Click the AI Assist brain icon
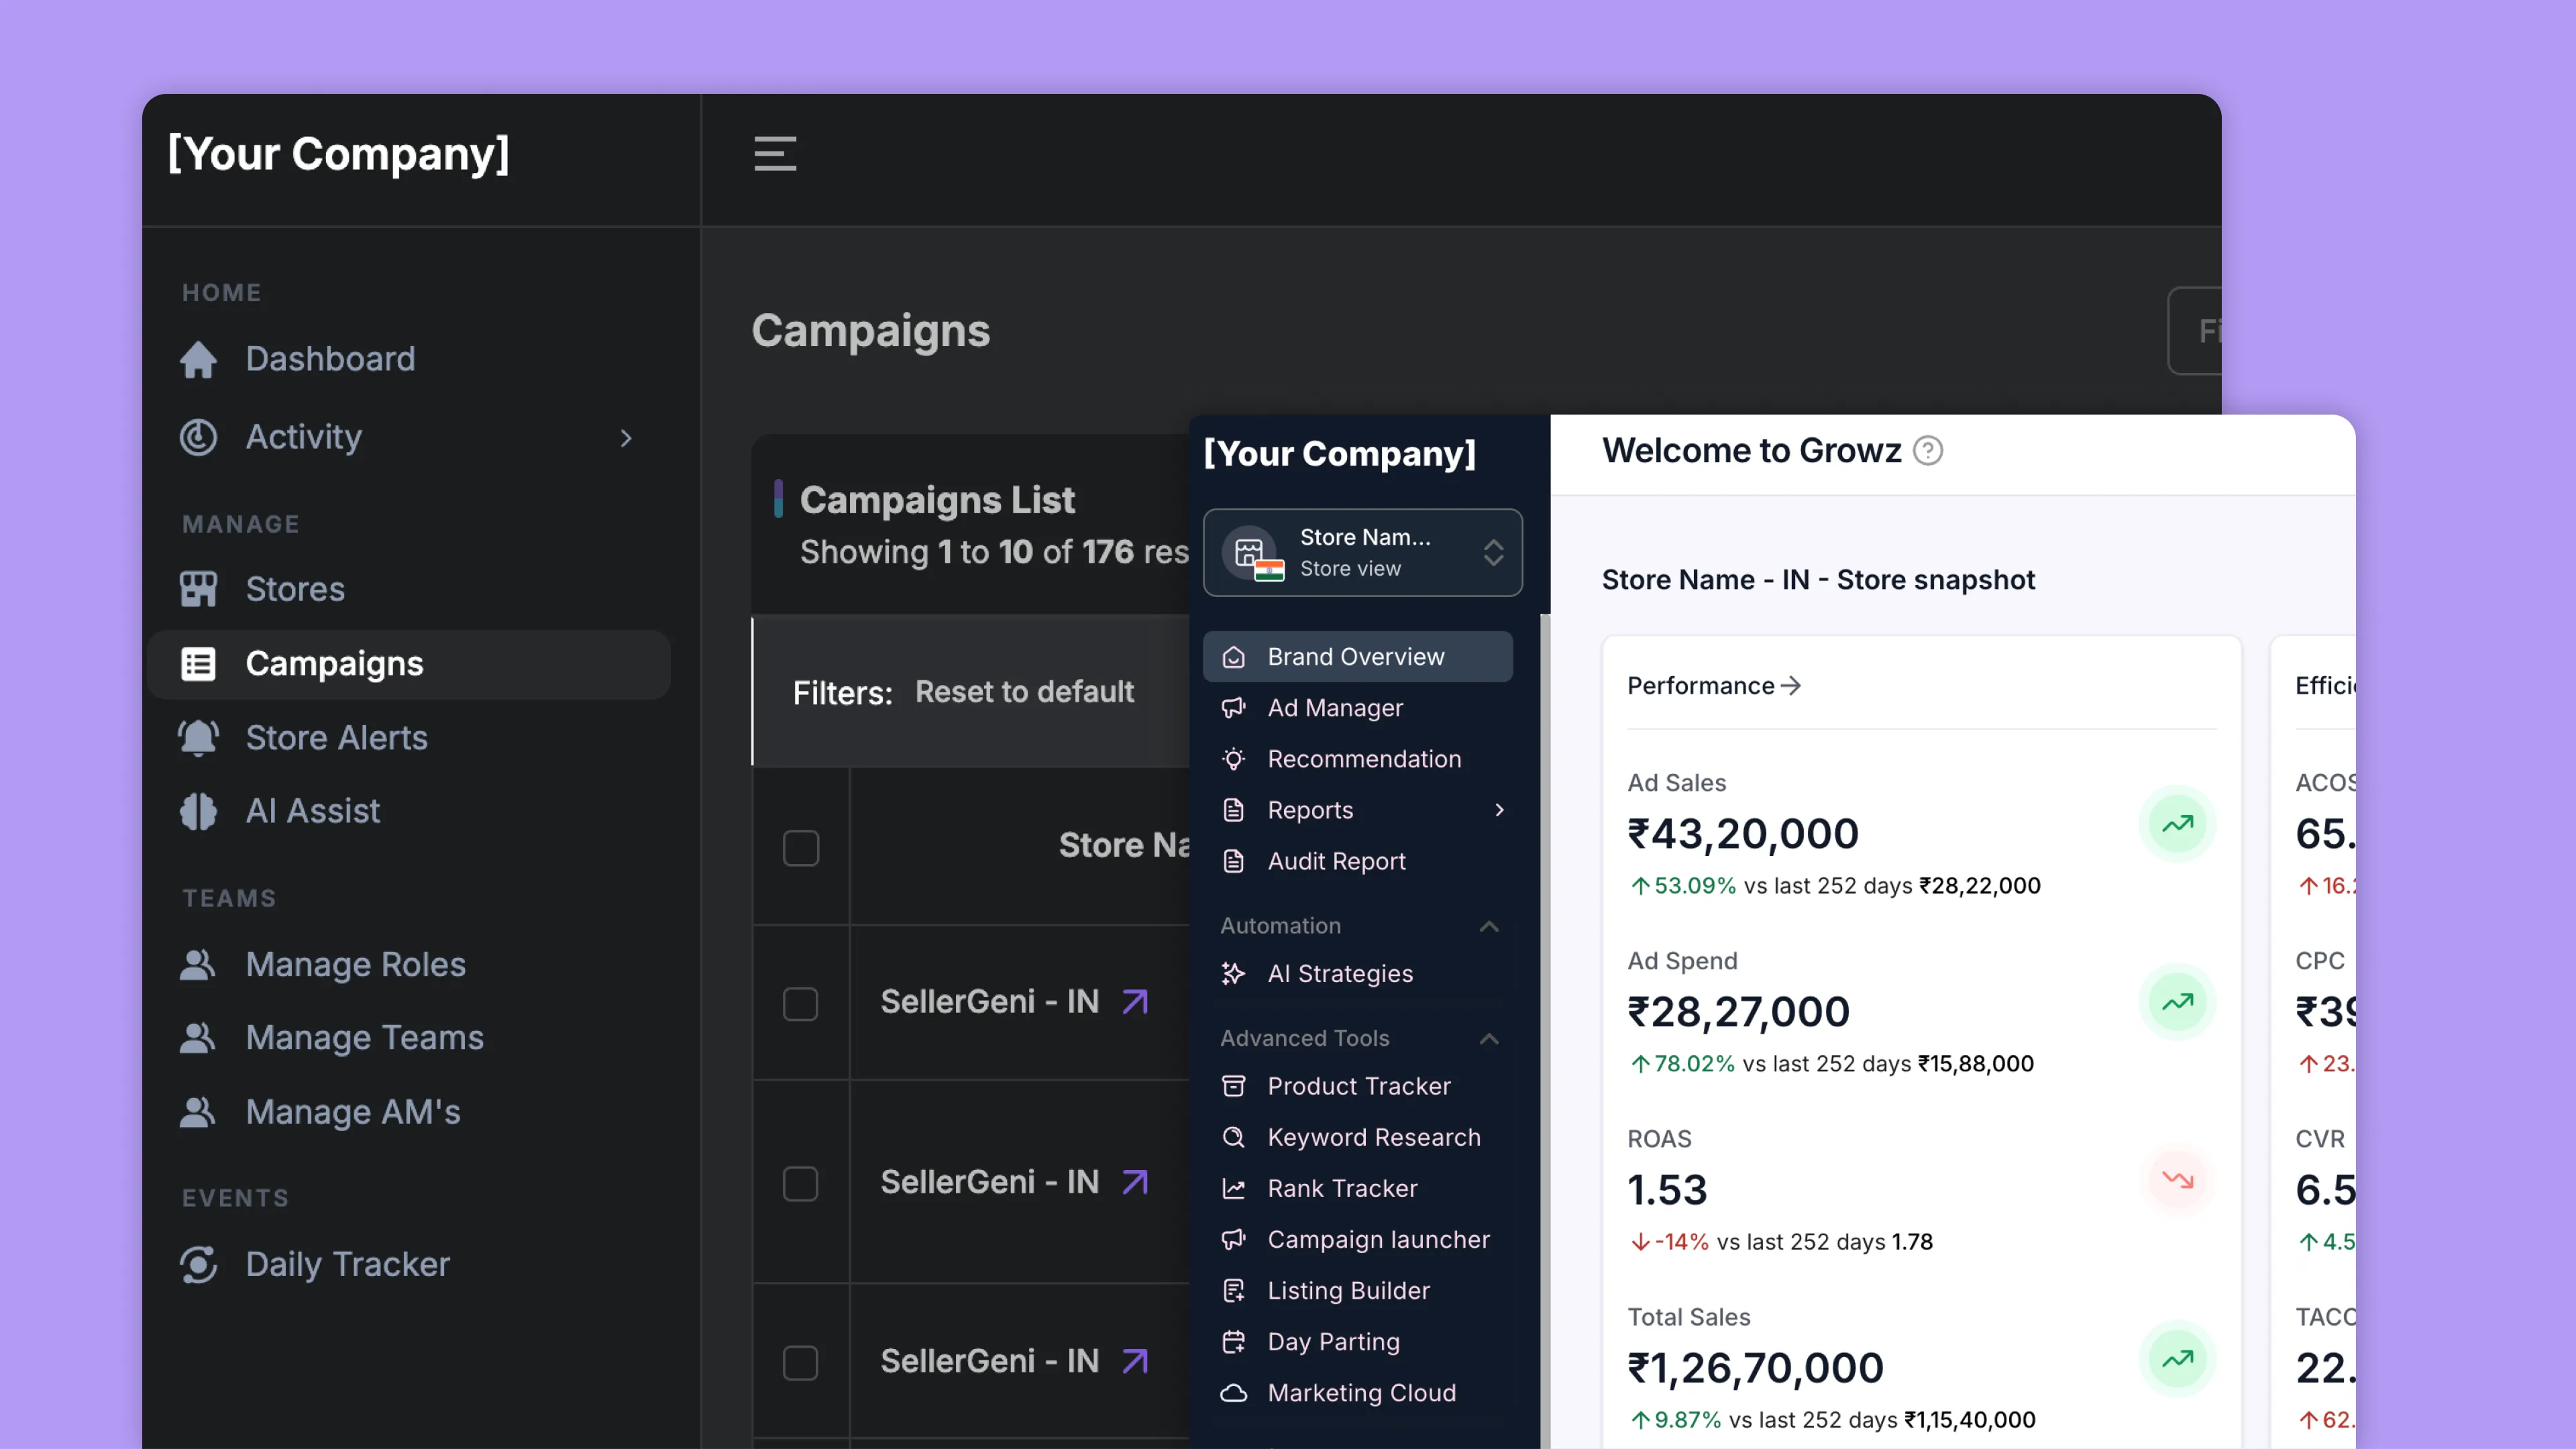 (198, 811)
